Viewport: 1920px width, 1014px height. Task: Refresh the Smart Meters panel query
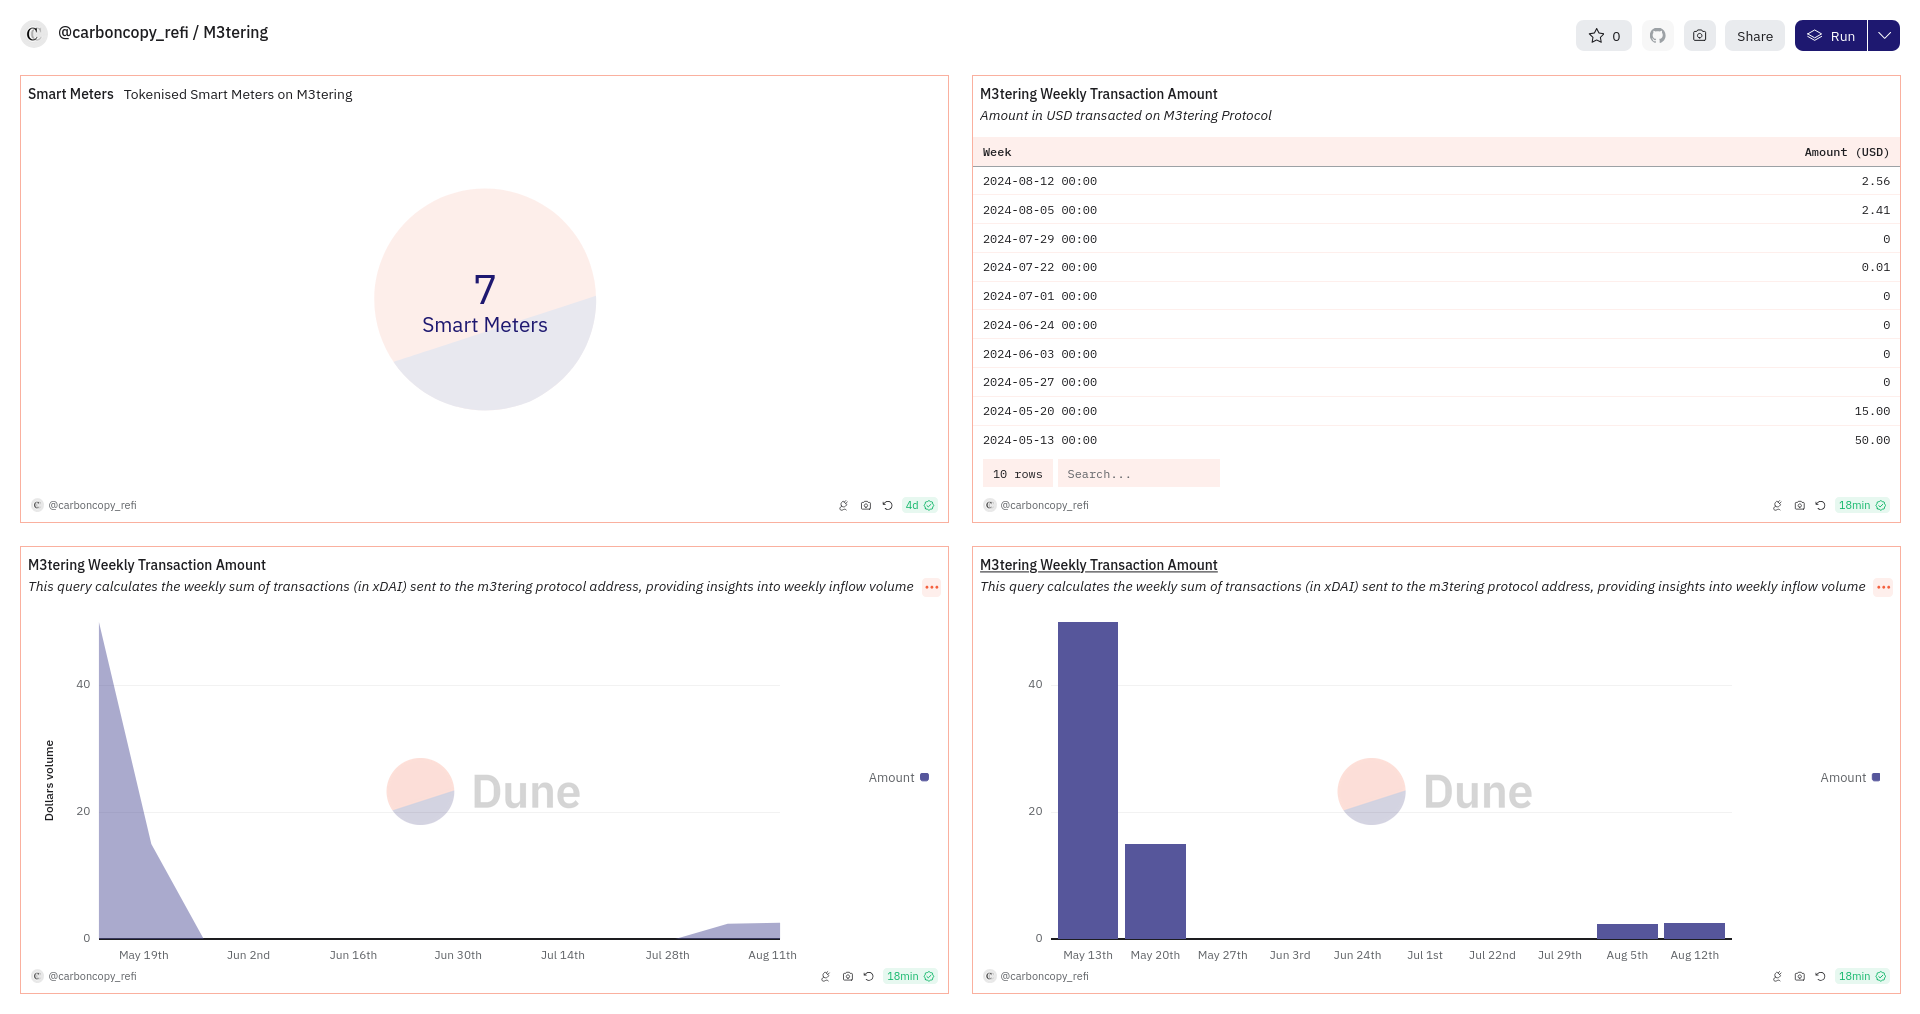tap(887, 506)
